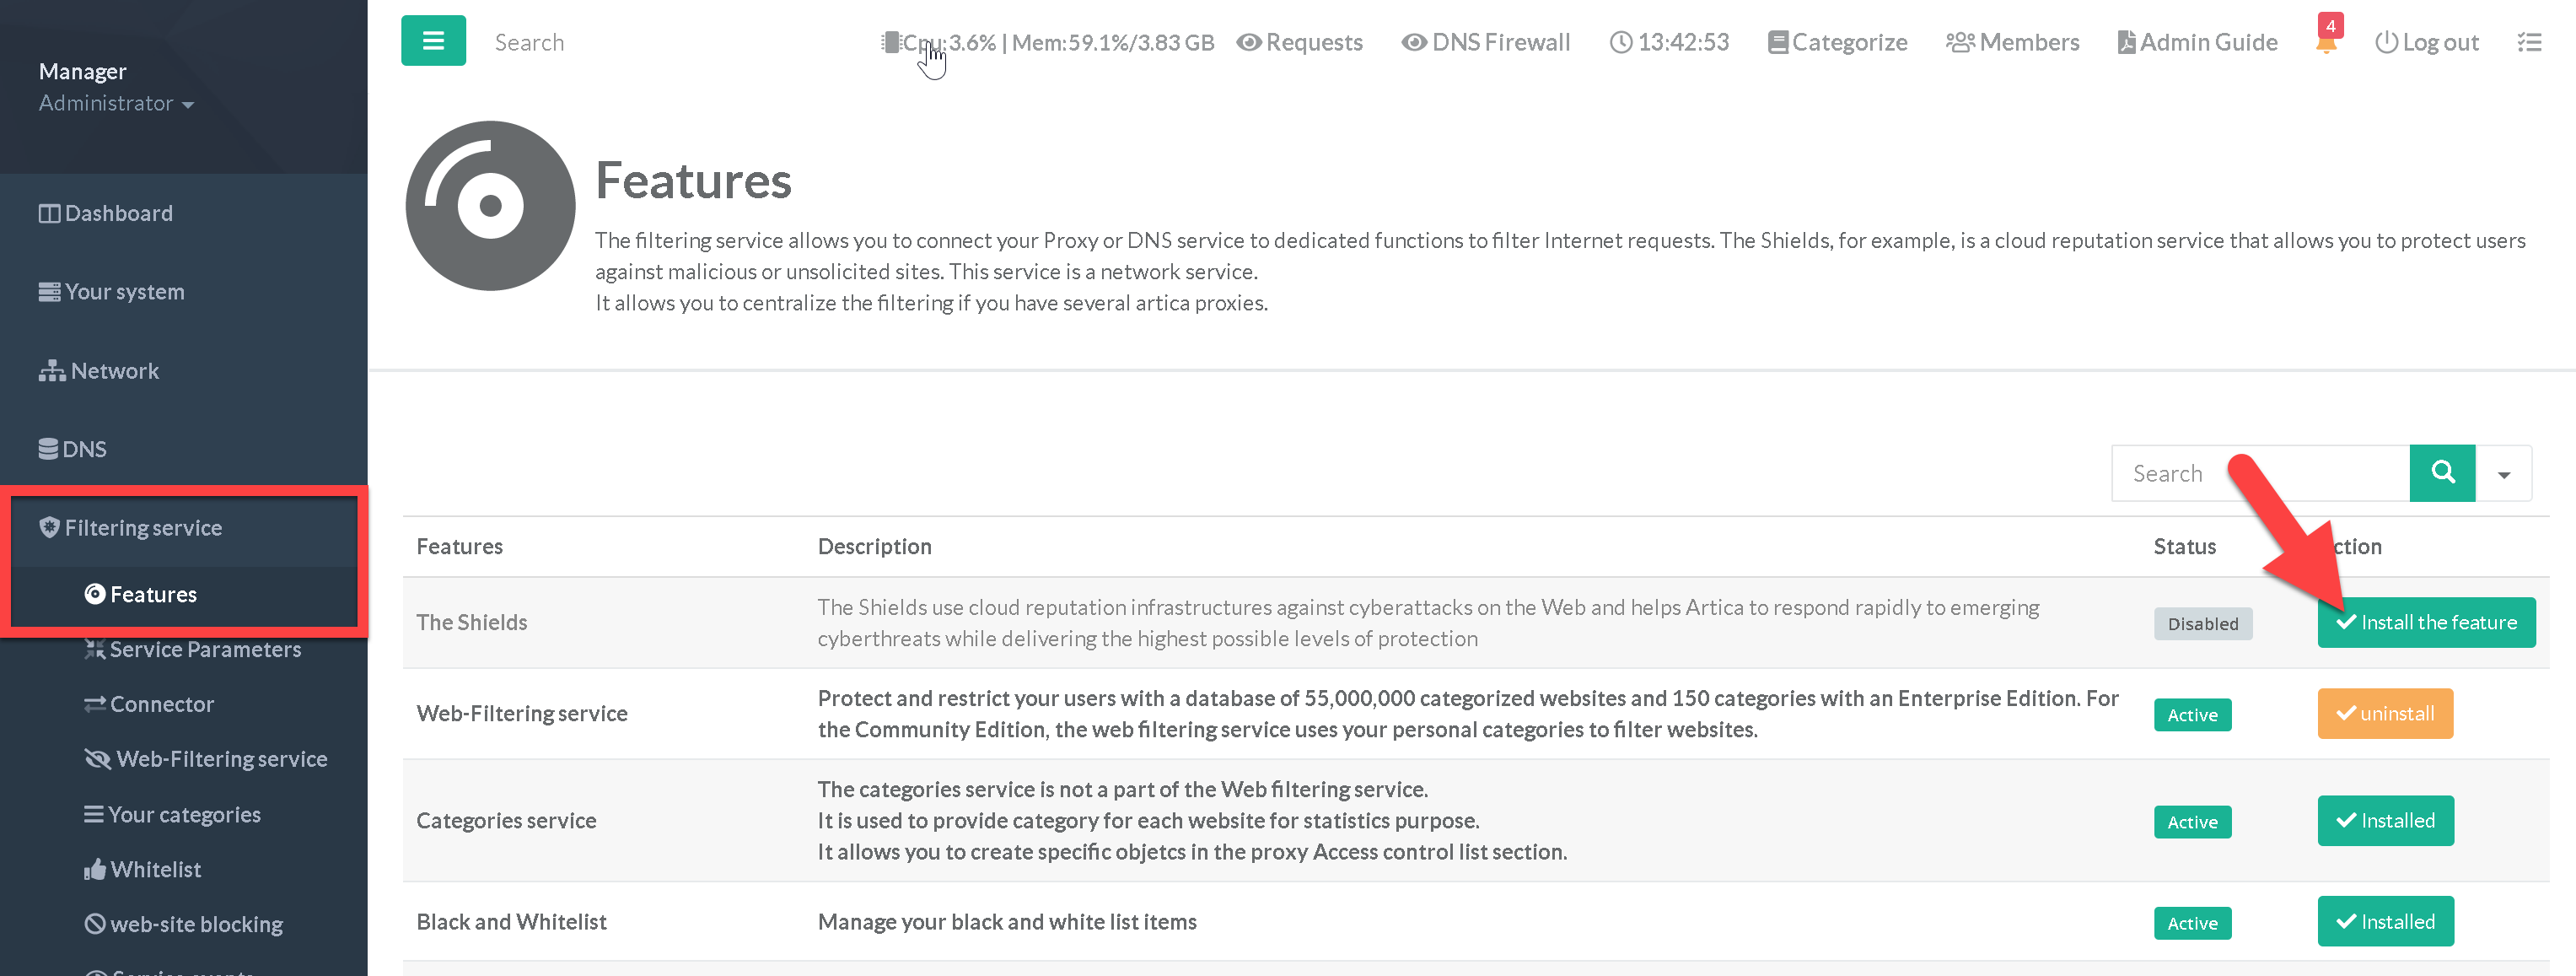Click the magnifier search button in the table
This screenshot has height=976, width=2576.
pyautogui.click(x=2442, y=473)
